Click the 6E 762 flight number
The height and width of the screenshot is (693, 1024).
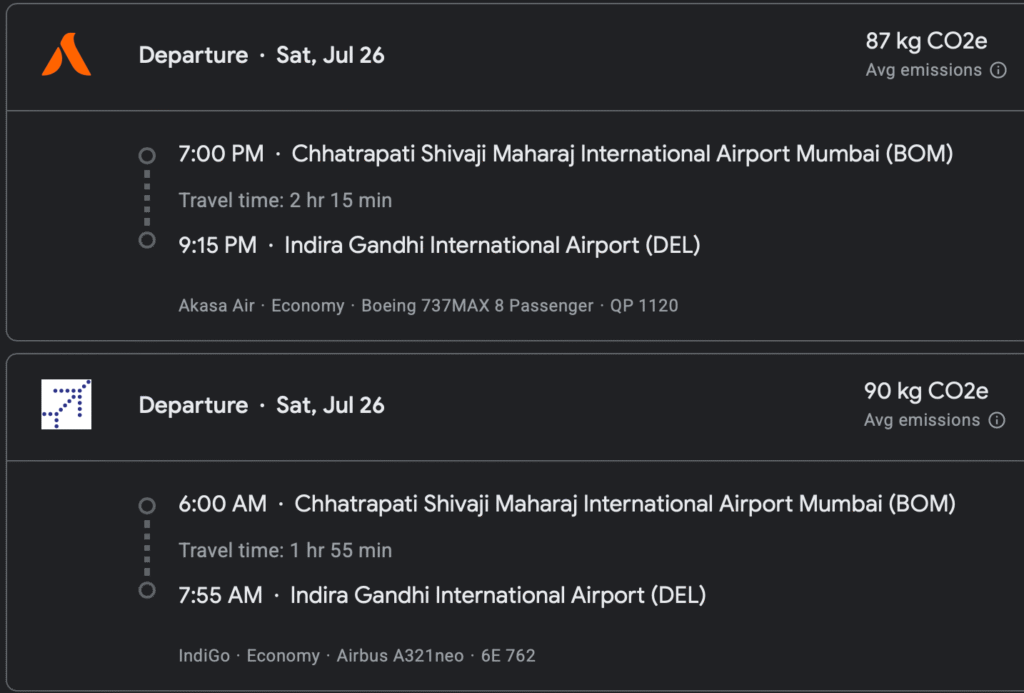508,656
